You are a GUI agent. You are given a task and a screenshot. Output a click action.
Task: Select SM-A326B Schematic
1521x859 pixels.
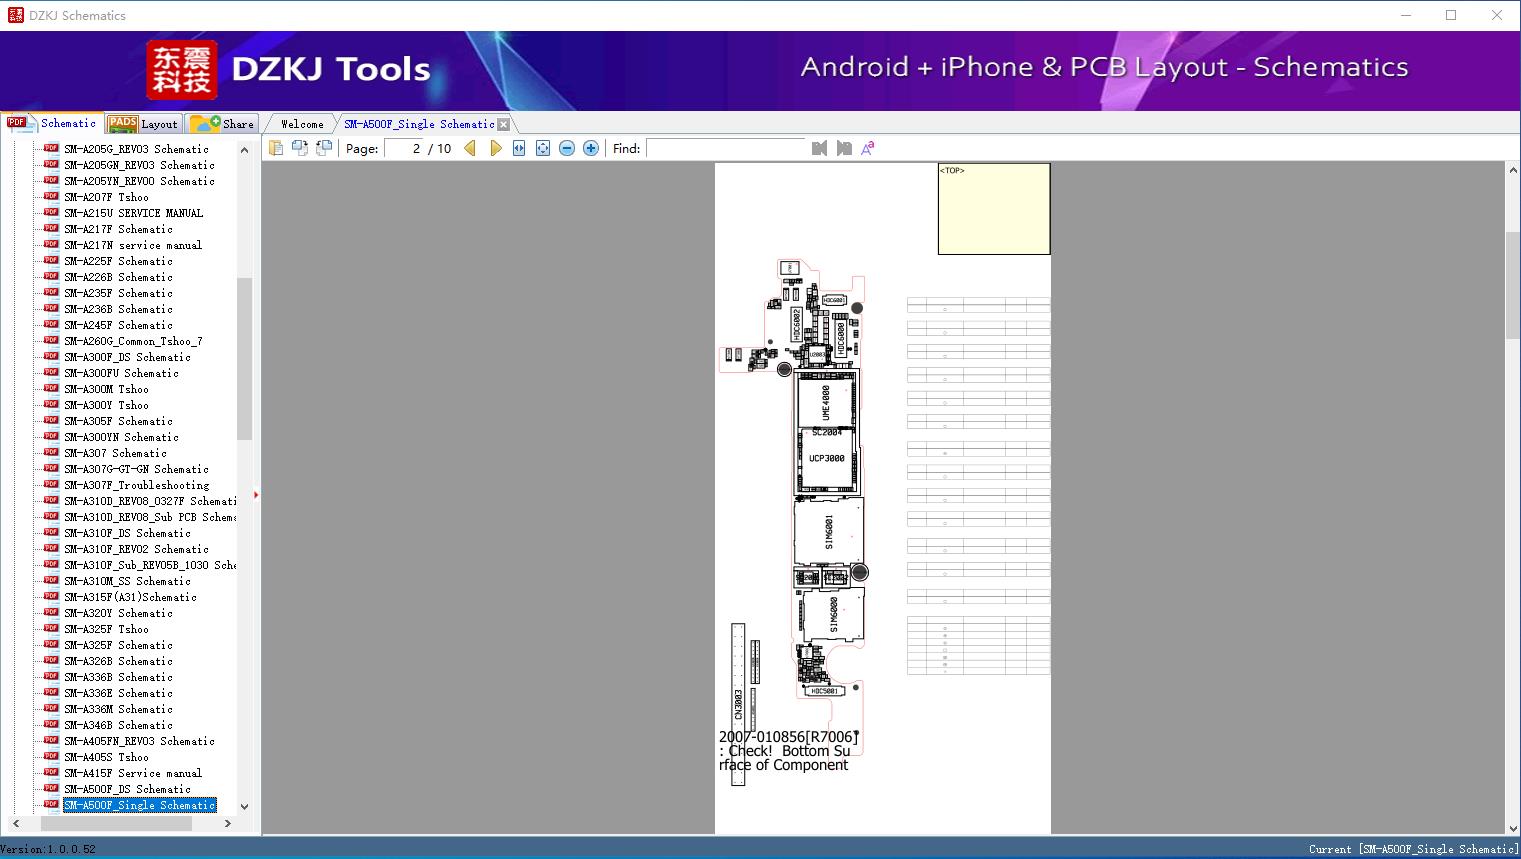[118, 661]
